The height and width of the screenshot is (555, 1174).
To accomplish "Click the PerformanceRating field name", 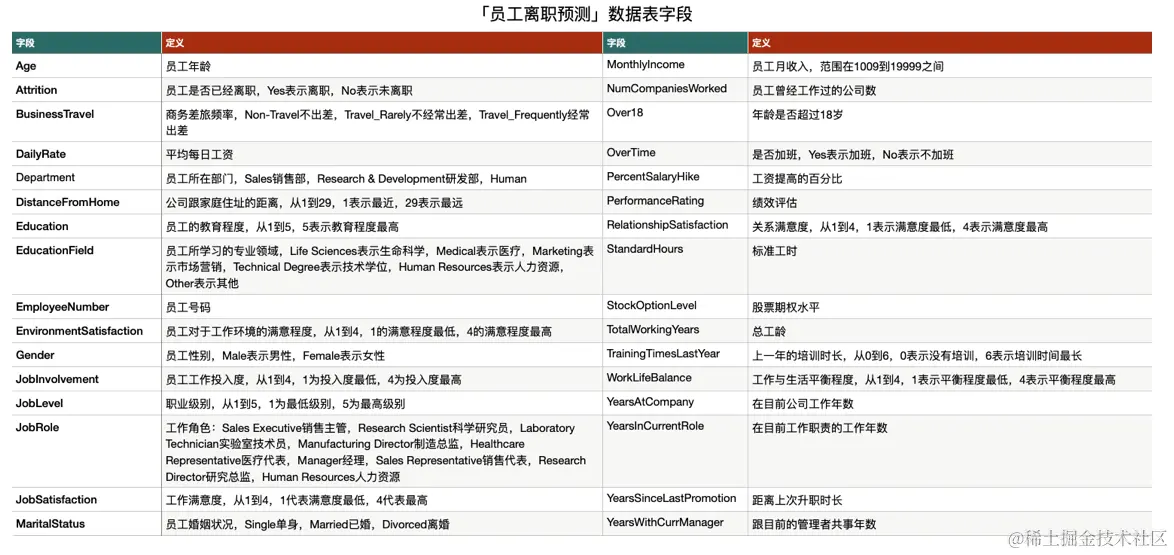I will (655, 201).
